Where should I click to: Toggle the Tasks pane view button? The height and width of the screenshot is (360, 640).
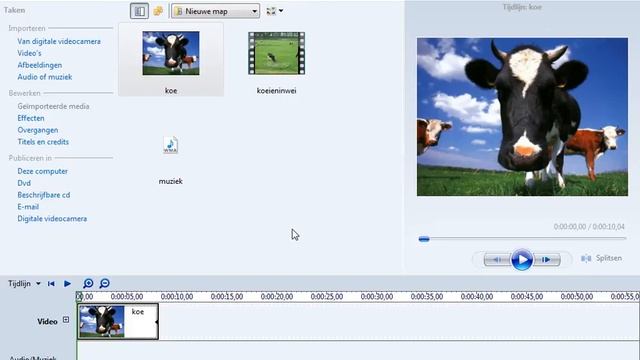coord(139,11)
